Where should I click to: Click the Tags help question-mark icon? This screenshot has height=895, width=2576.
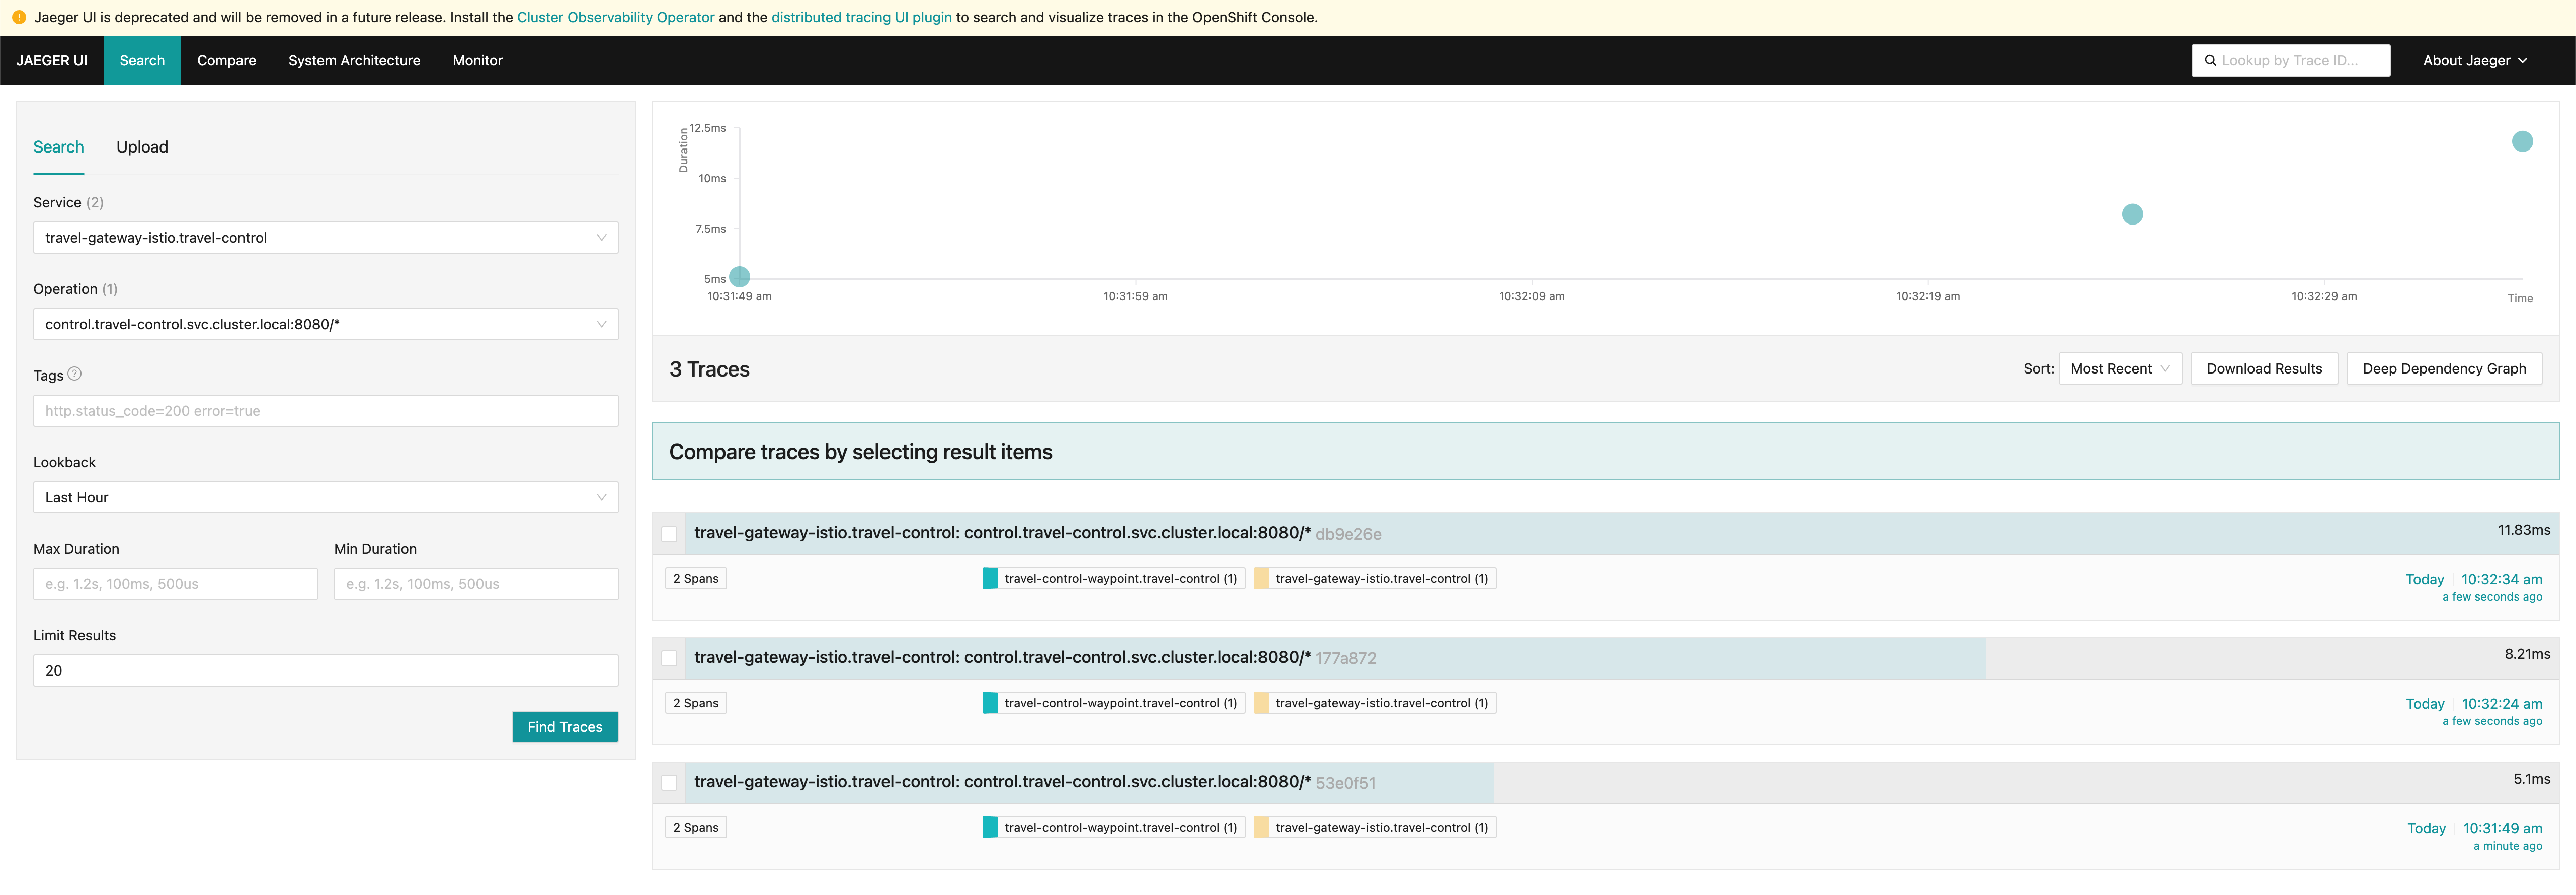tap(74, 374)
